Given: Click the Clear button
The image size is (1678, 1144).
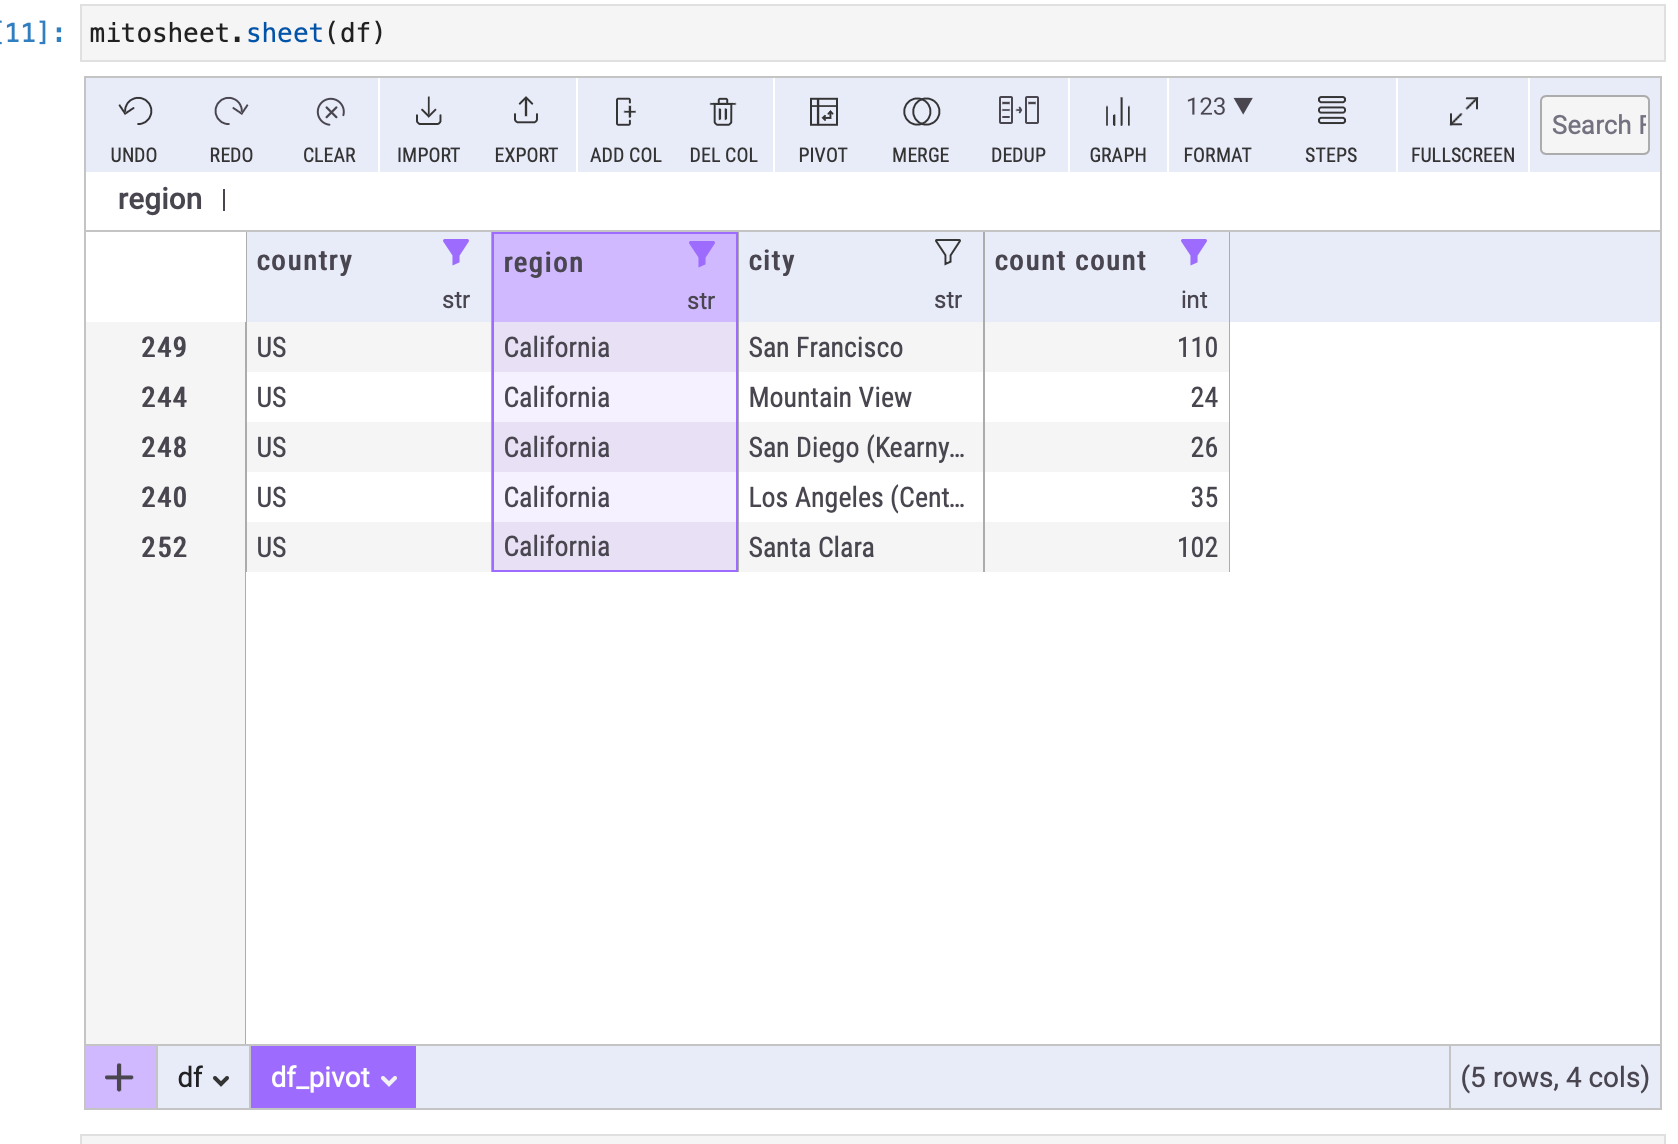Looking at the screenshot, I should tap(329, 126).
